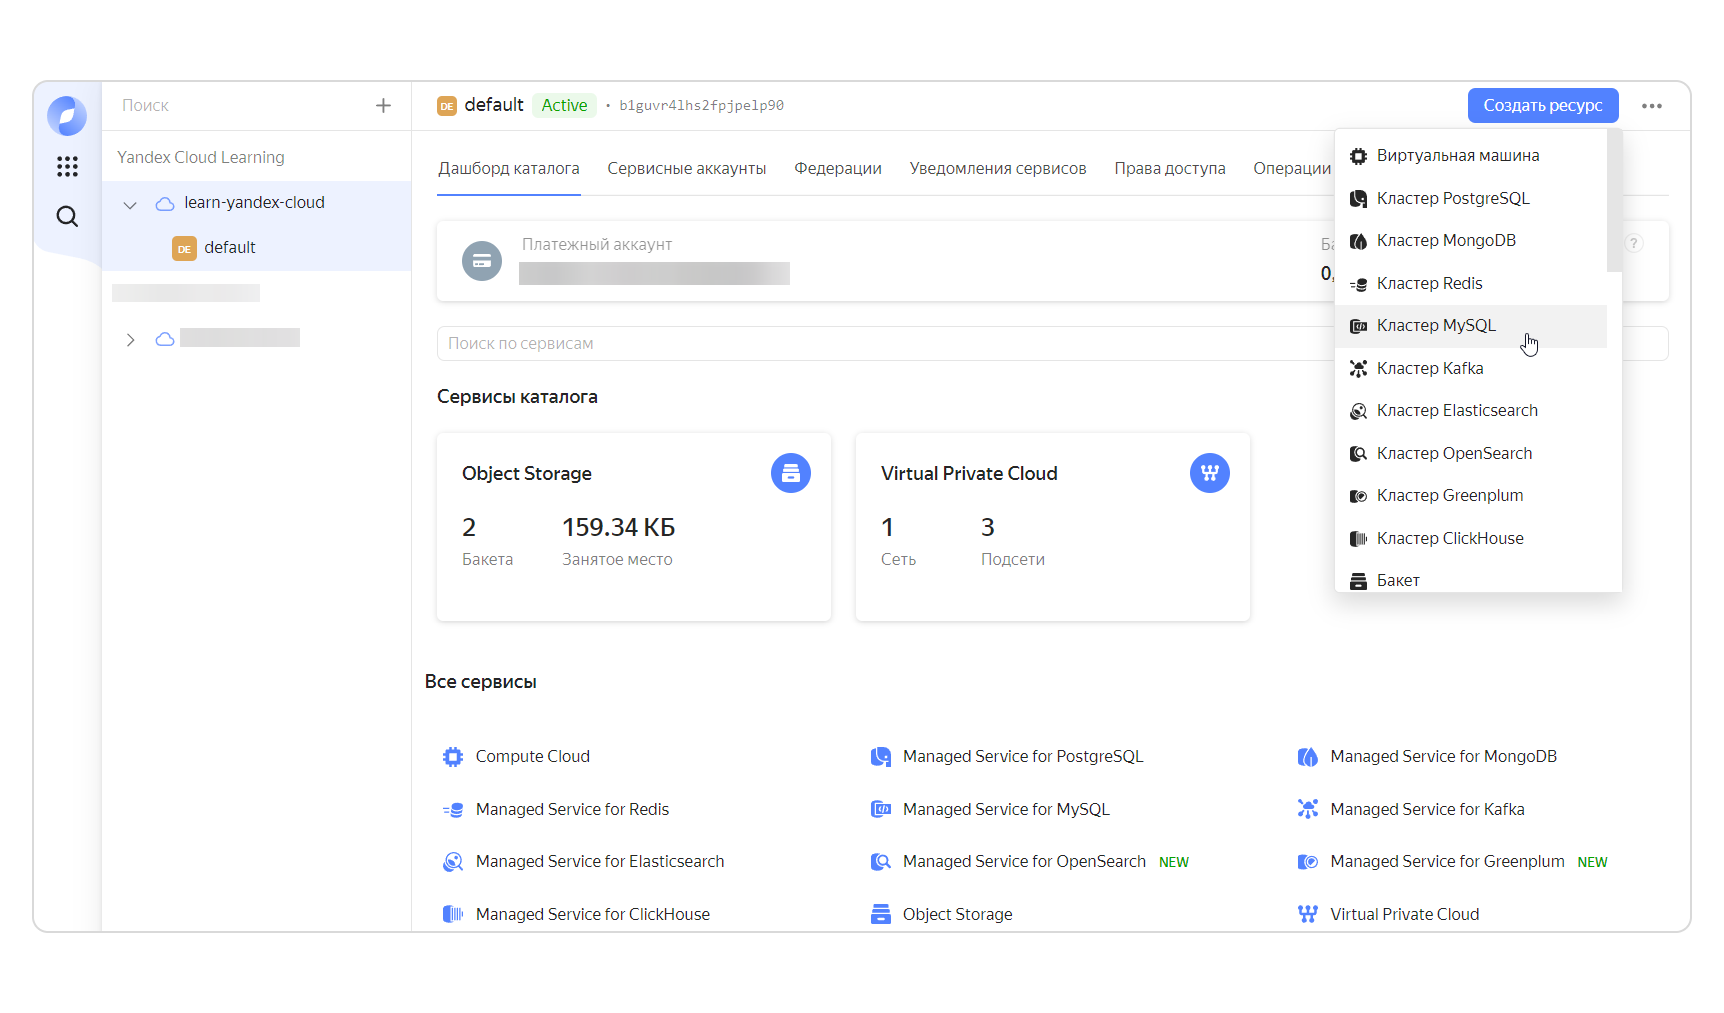Switch to Дашборд каталога tab
This screenshot has width=1724, height=1013.
pyautogui.click(x=509, y=168)
